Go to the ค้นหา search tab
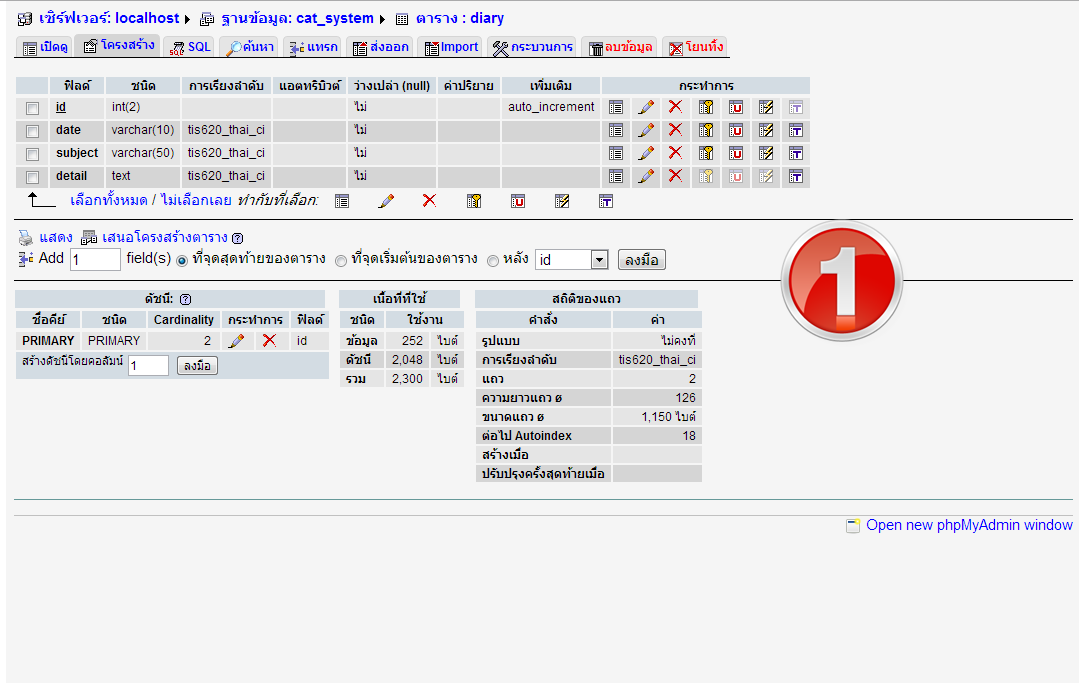Screen dimensions: 1079x683 pyautogui.click(x=249, y=47)
